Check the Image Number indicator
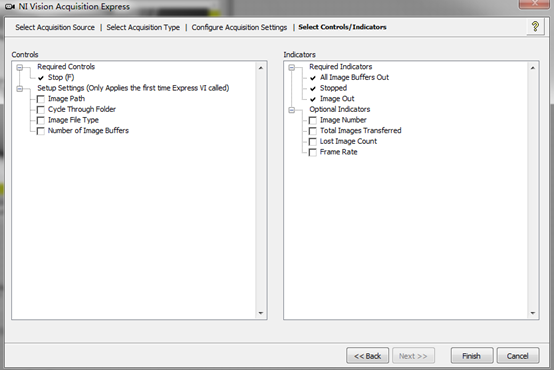 (313, 120)
